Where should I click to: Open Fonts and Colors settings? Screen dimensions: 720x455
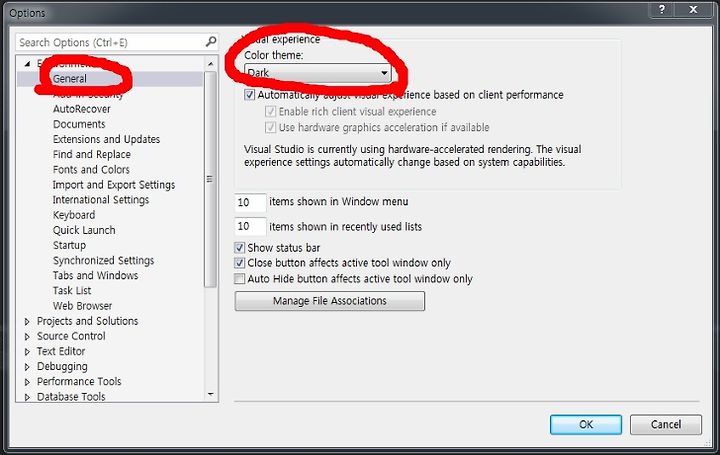[91, 169]
